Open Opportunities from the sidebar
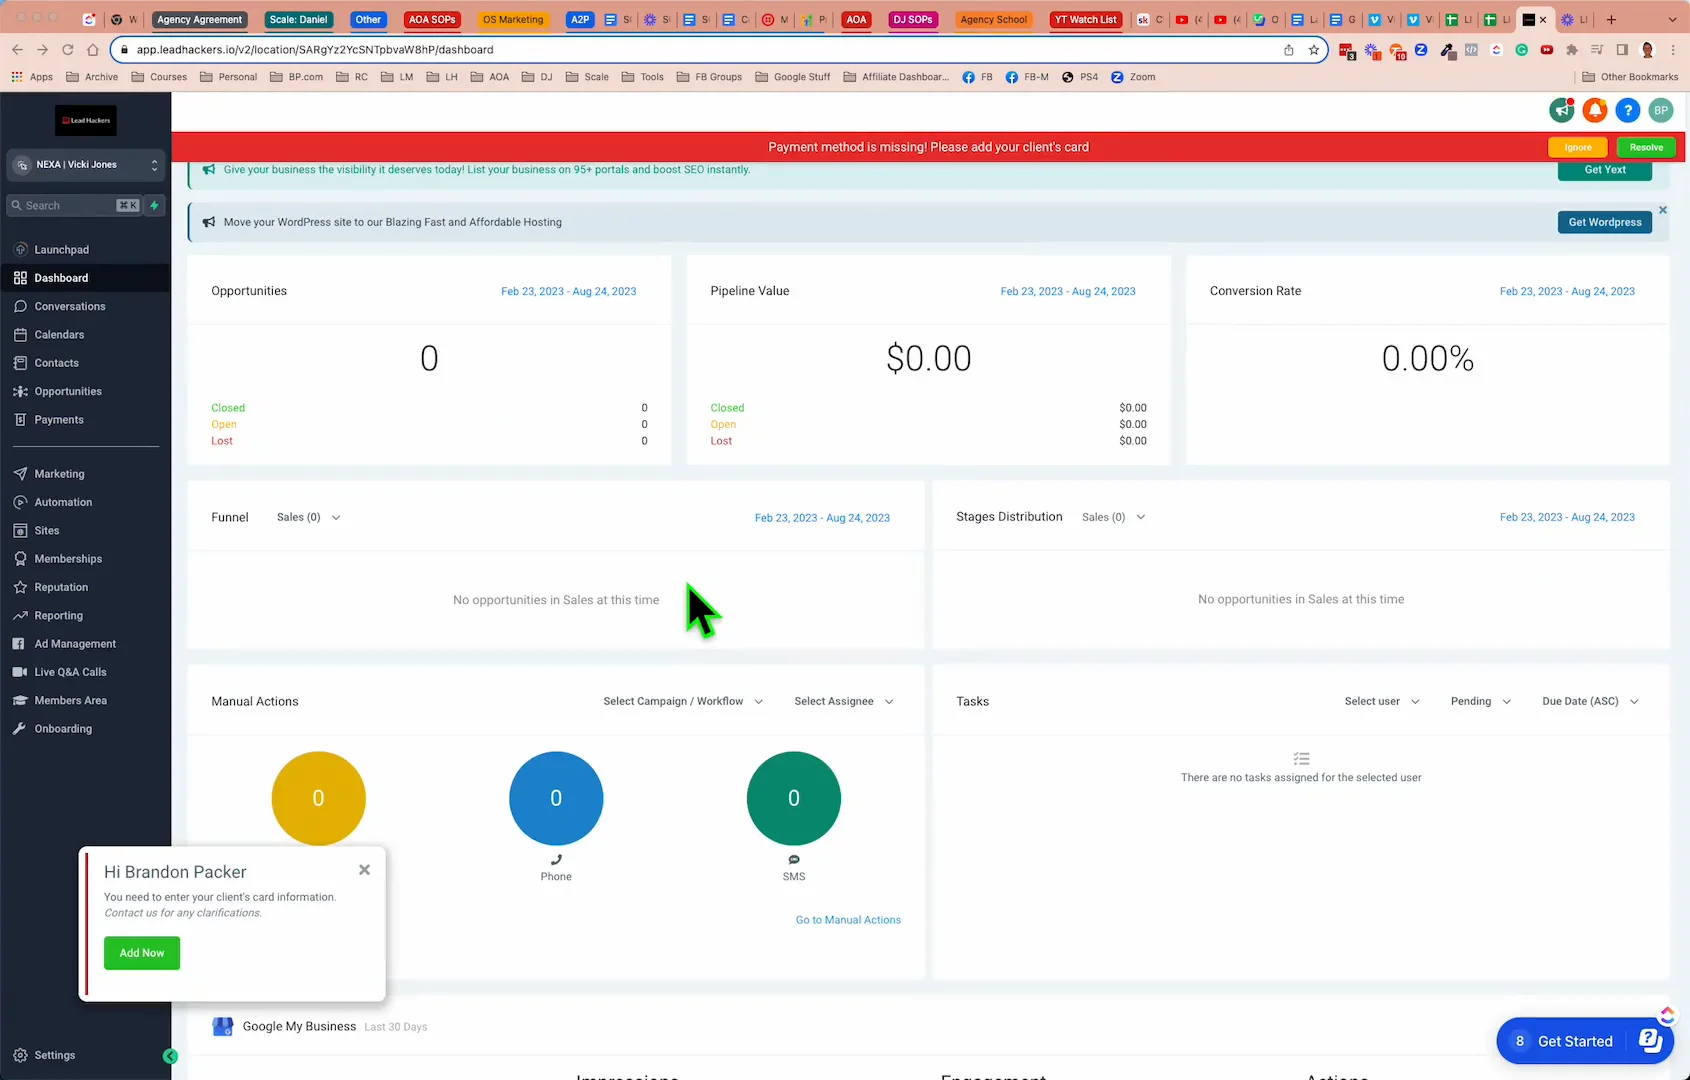This screenshot has height=1080, width=1690. coord(21,391)
